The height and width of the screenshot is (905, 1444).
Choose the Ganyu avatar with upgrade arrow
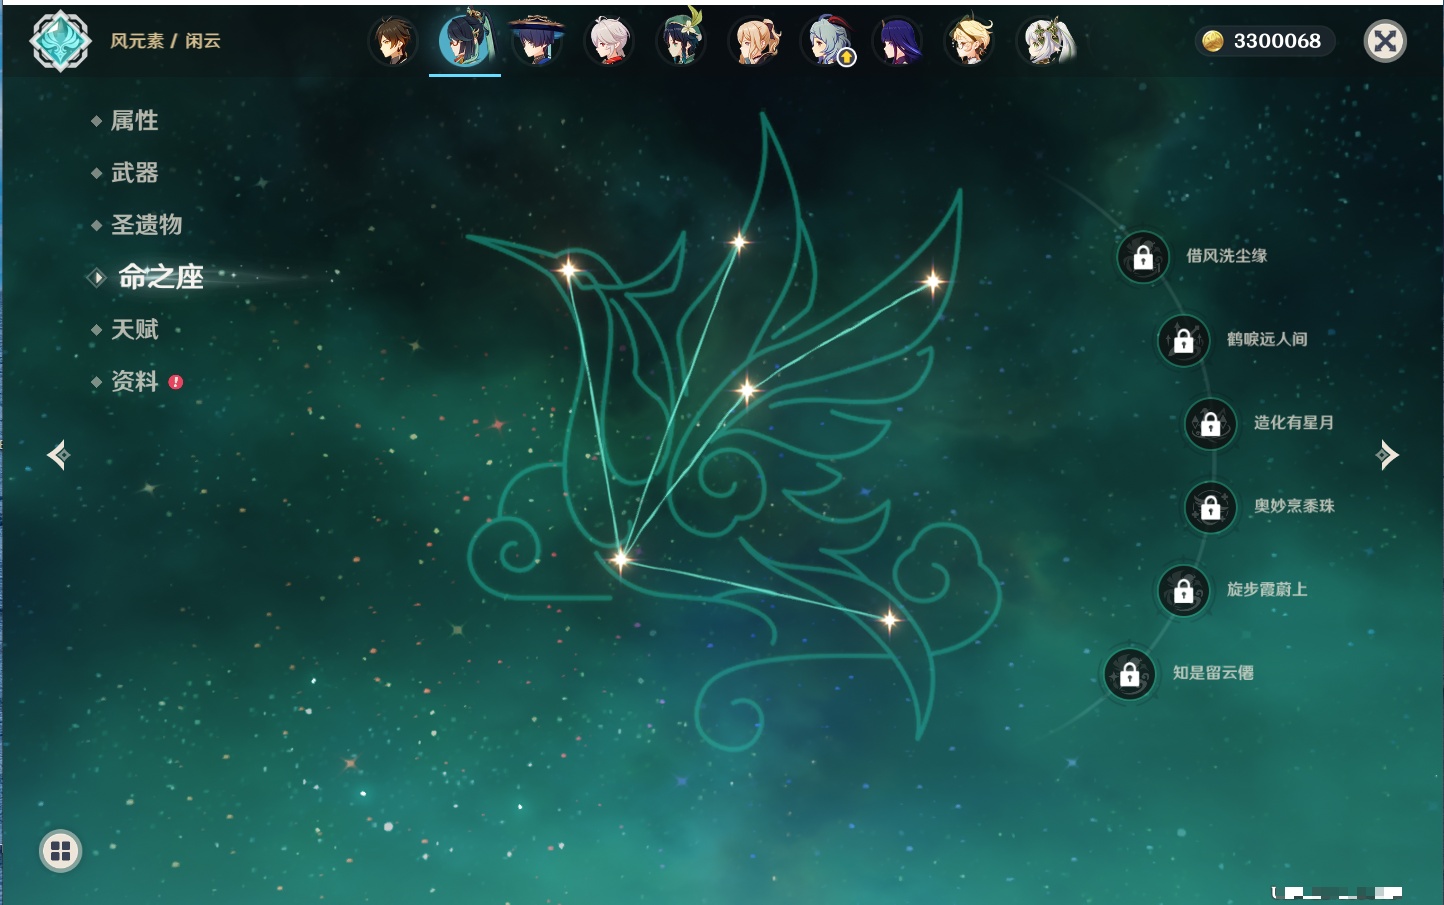tap(828, 41)
